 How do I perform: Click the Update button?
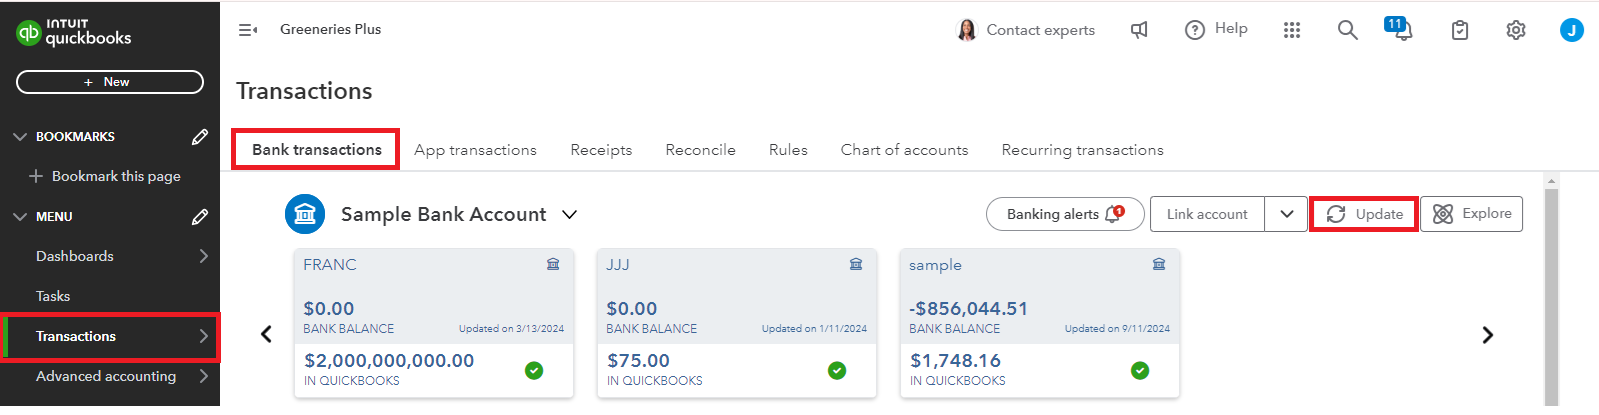click(x=1364, y=214)
